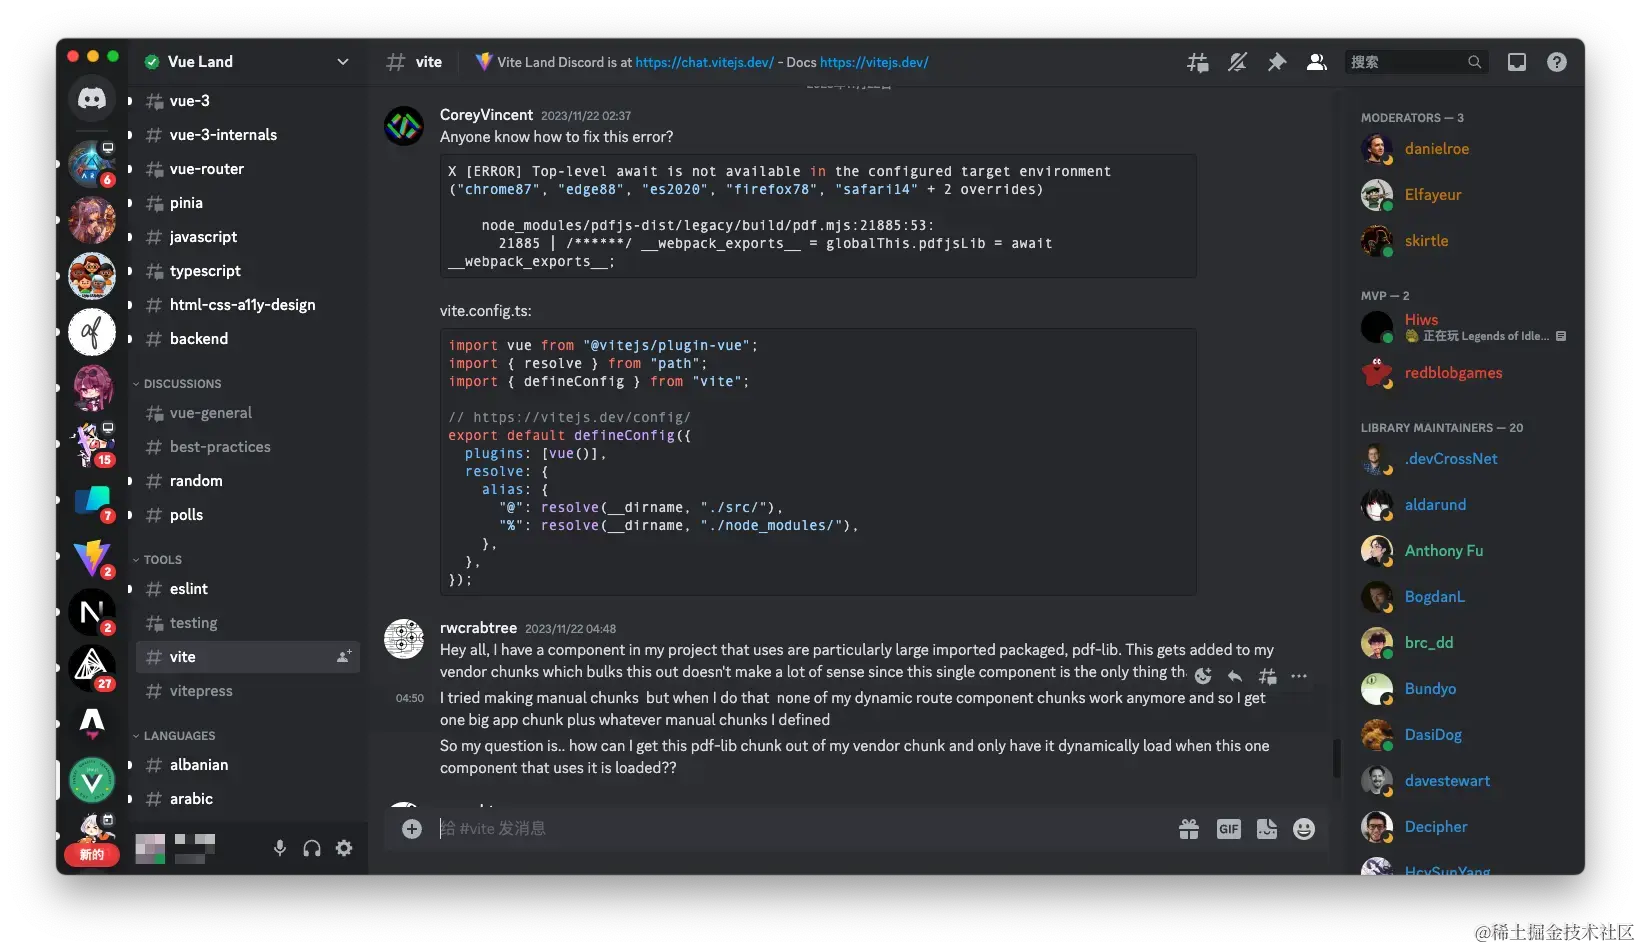Open vue-general channel

pyautogui.click(x=248, y=413)
